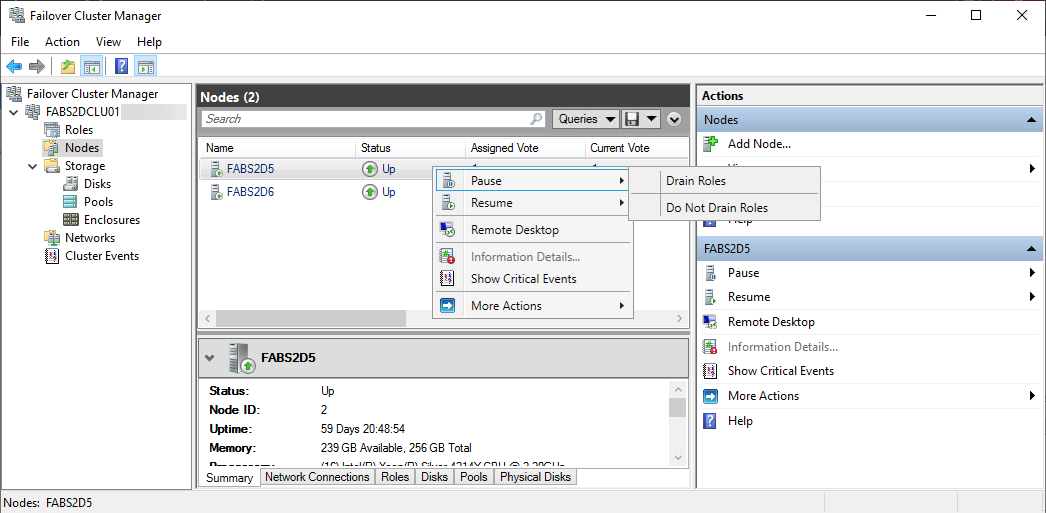The width and height of the screenshot is (1046, 513).
Task: Switch to the Network Connections tab
Action: click(x=317, y=477)
